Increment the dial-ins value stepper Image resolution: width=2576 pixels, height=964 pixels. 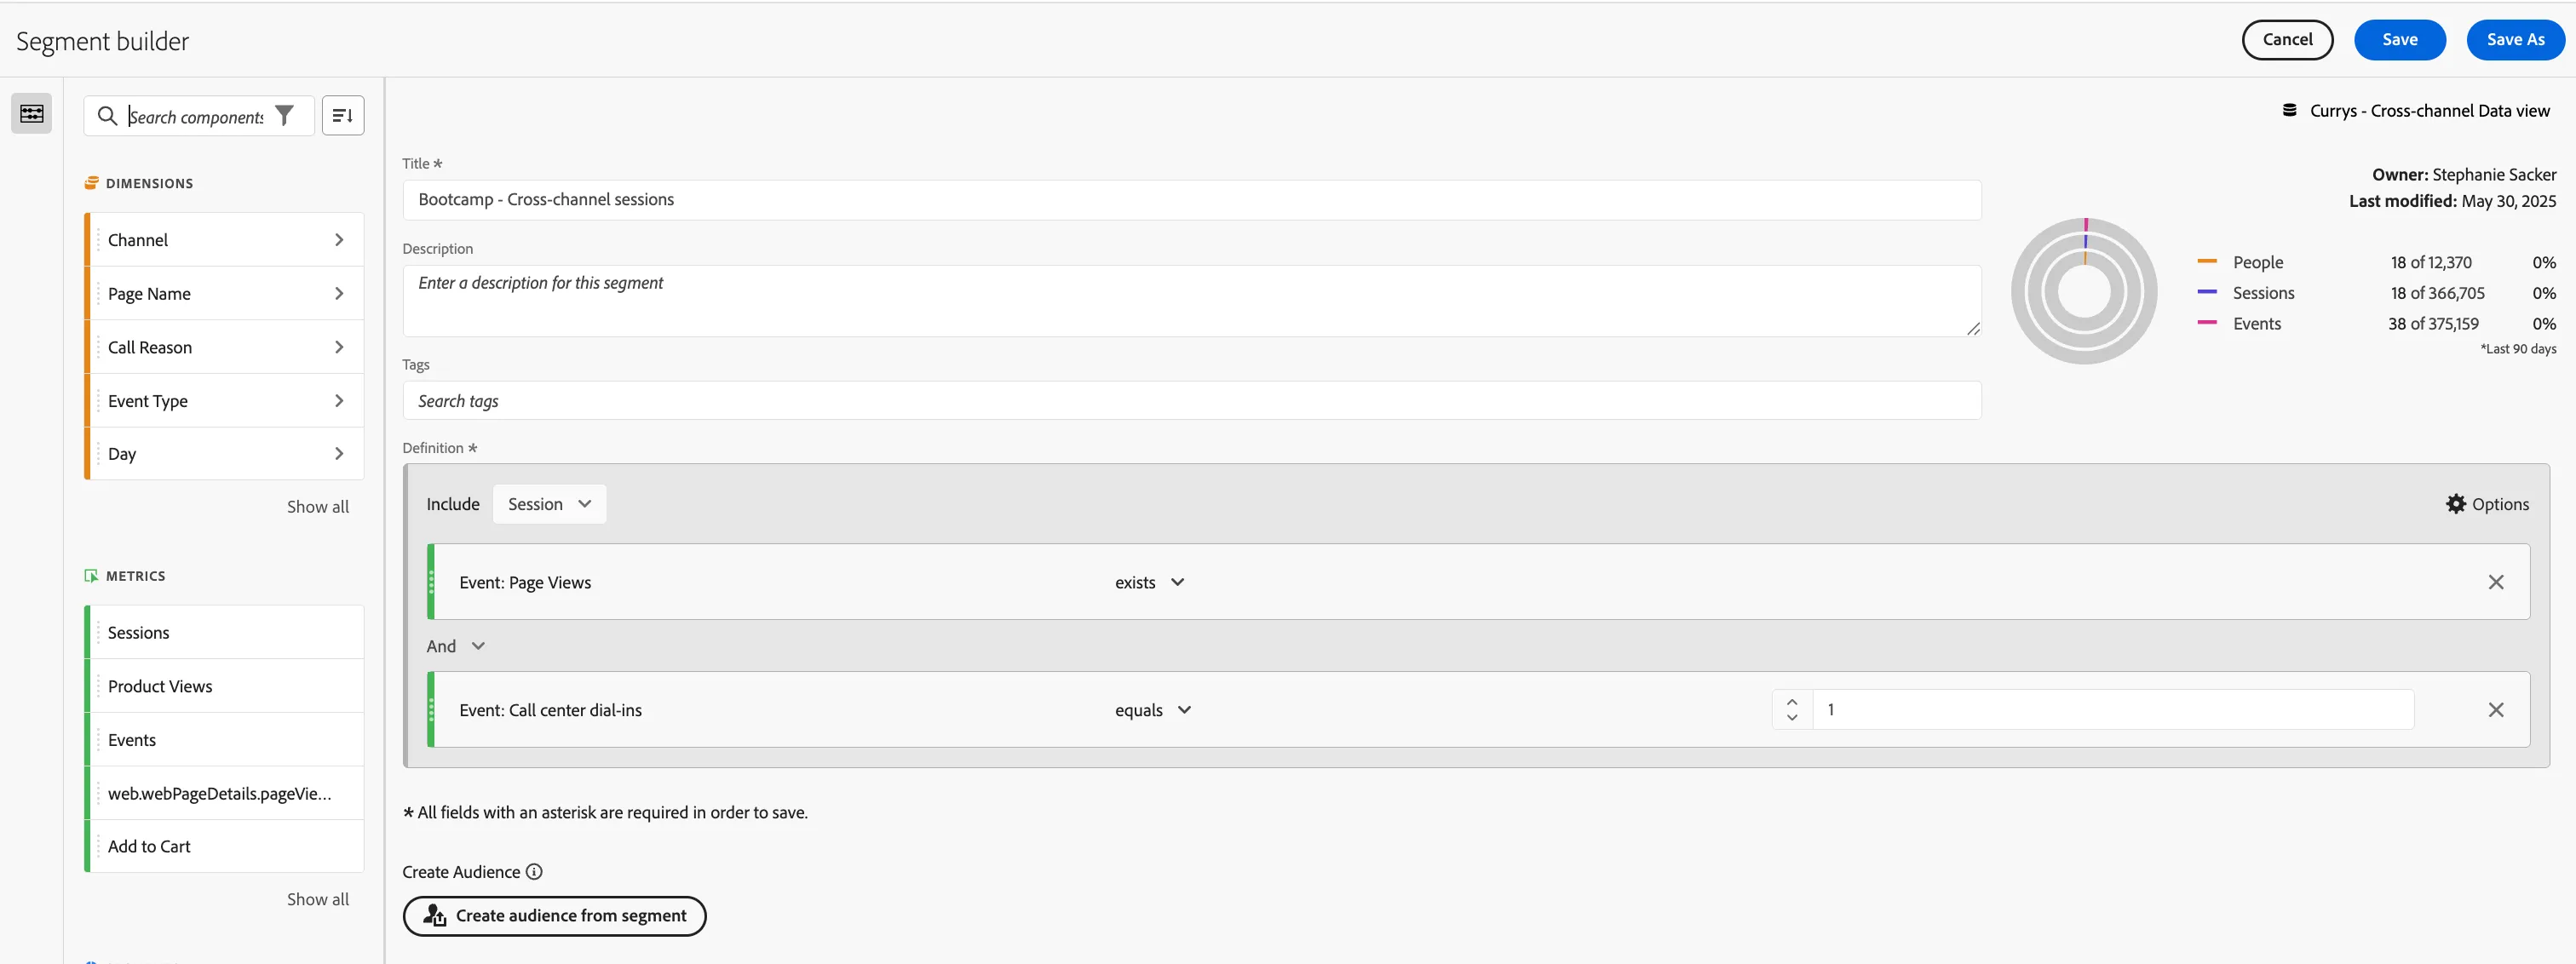(x=1791, y=702)
